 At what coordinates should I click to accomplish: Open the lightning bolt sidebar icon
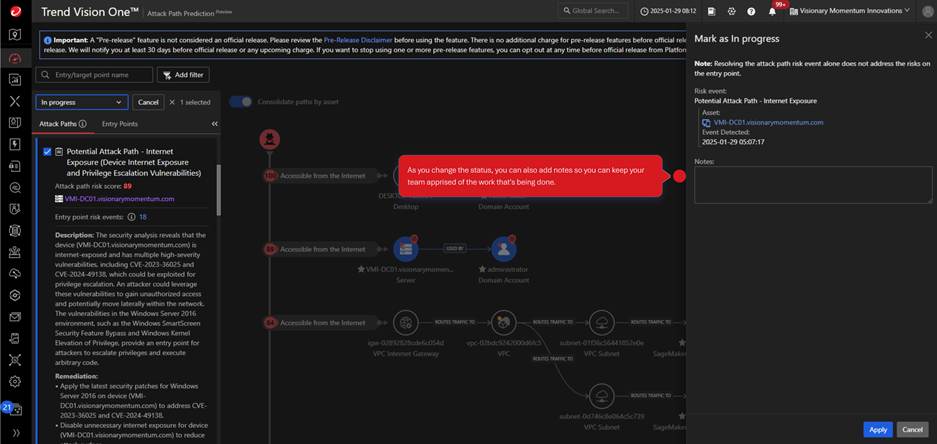(x=15, y=145)
